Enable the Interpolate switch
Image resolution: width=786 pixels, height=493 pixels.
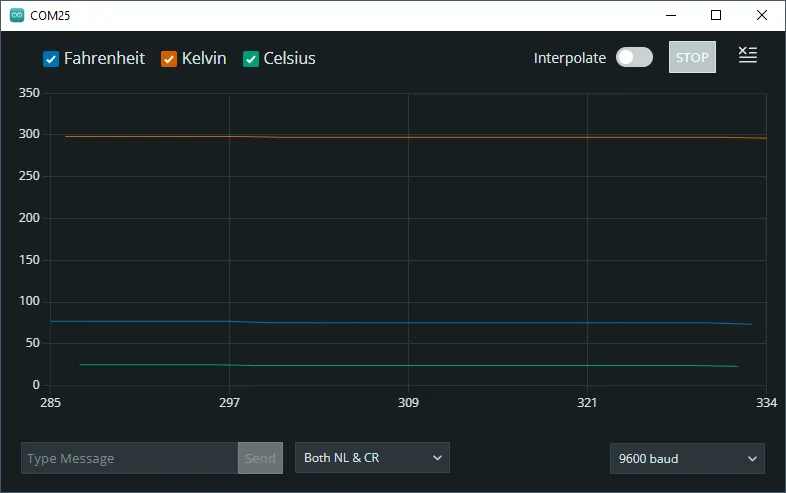coord(634,58)
